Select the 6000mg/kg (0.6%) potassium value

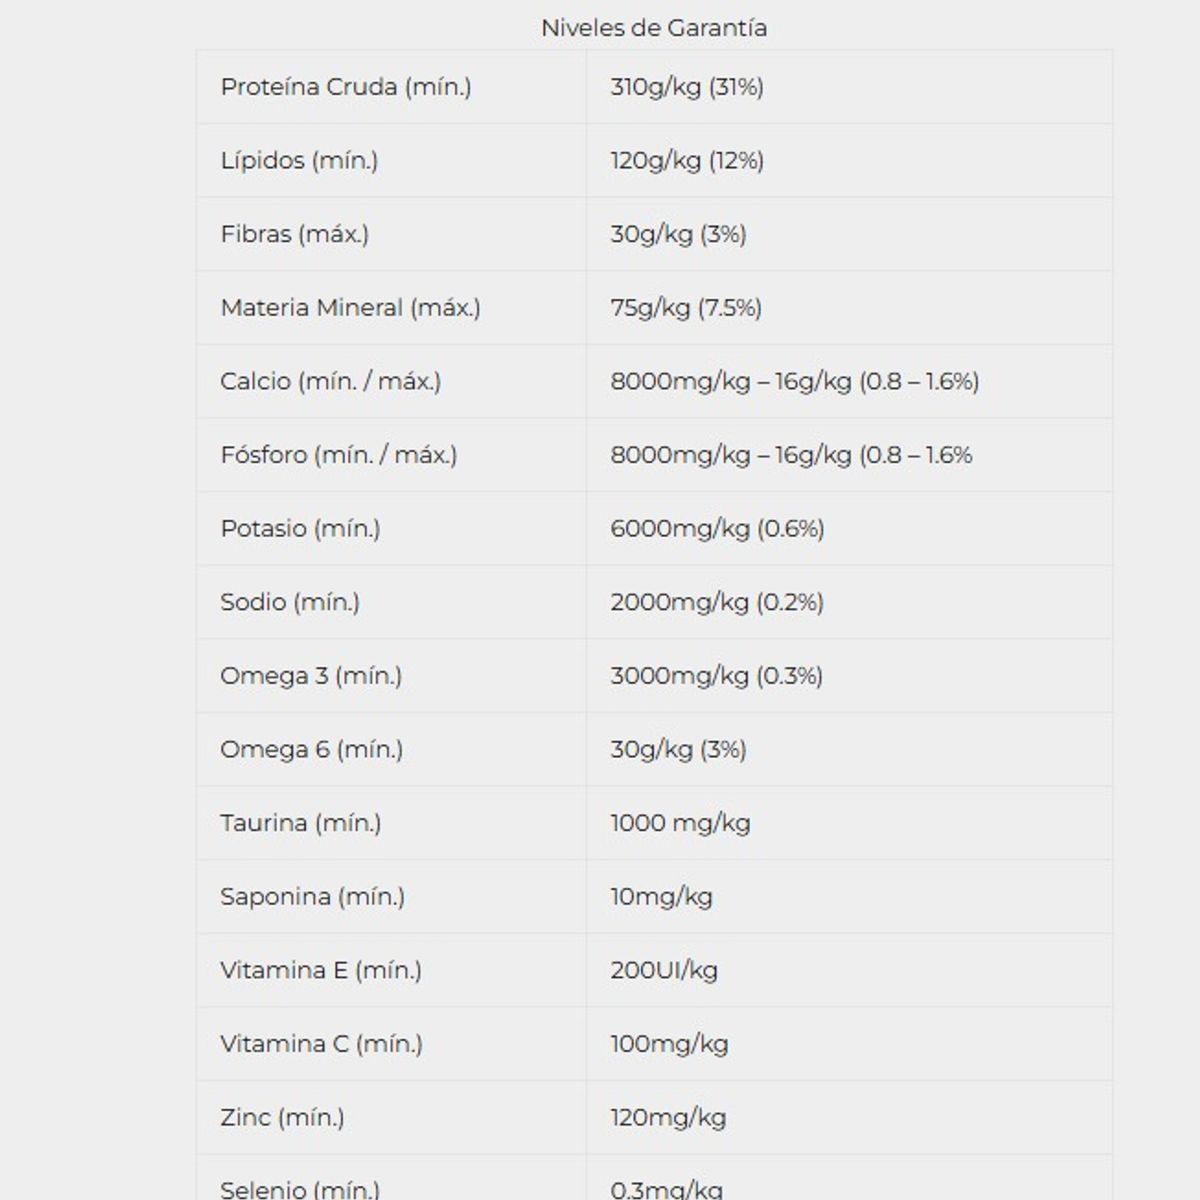pyautogui.click(x=717, y=528)
